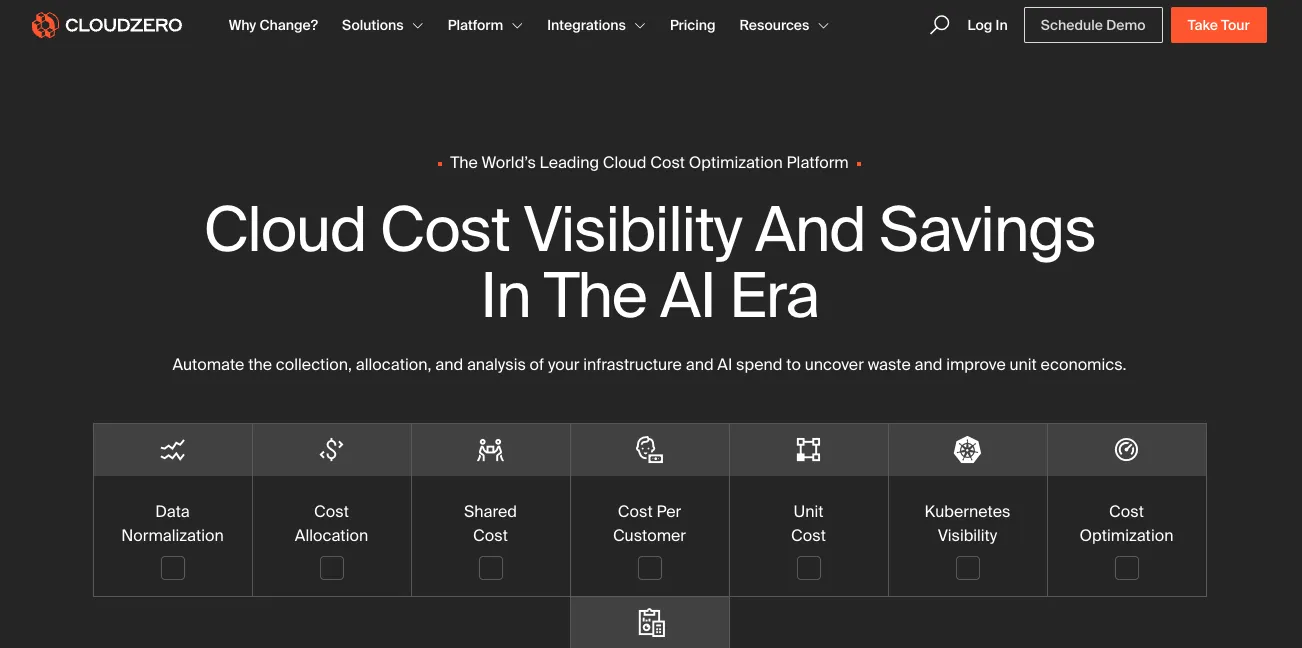1302x648 pixels.
Task: Click the Data Normalization chart icon
Action: click(x=173, y=450)
